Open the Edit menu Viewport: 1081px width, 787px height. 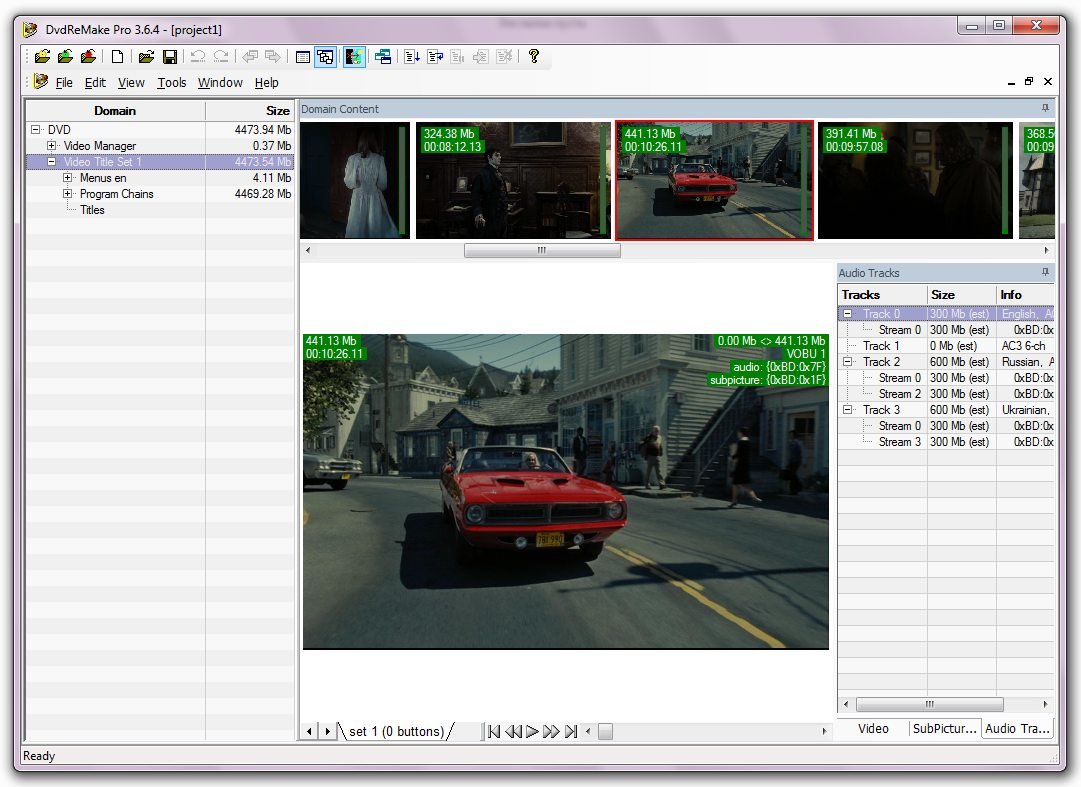pyautogui.click(x=95, y=83)
